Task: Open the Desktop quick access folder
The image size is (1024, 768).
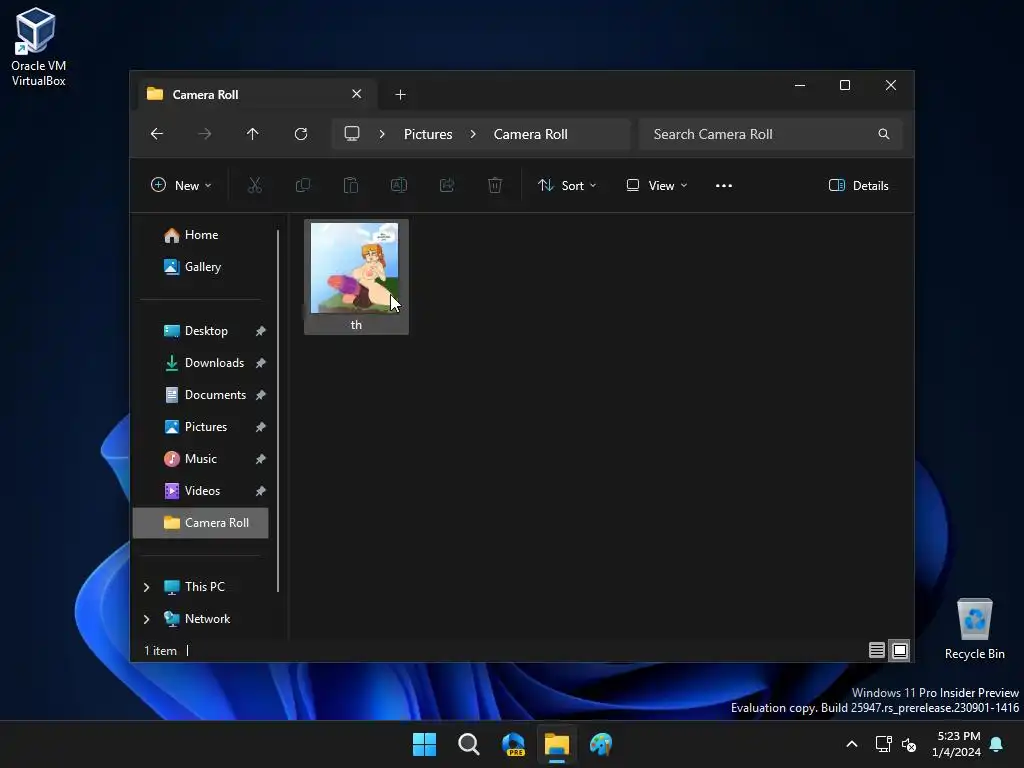Action: [200, 331]
